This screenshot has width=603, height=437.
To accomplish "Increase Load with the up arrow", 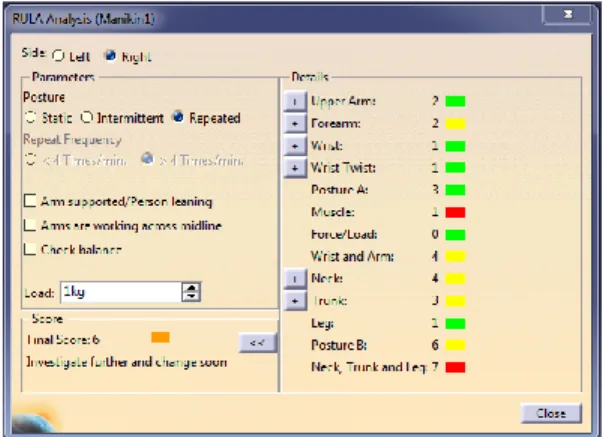I will pos(191,288).
